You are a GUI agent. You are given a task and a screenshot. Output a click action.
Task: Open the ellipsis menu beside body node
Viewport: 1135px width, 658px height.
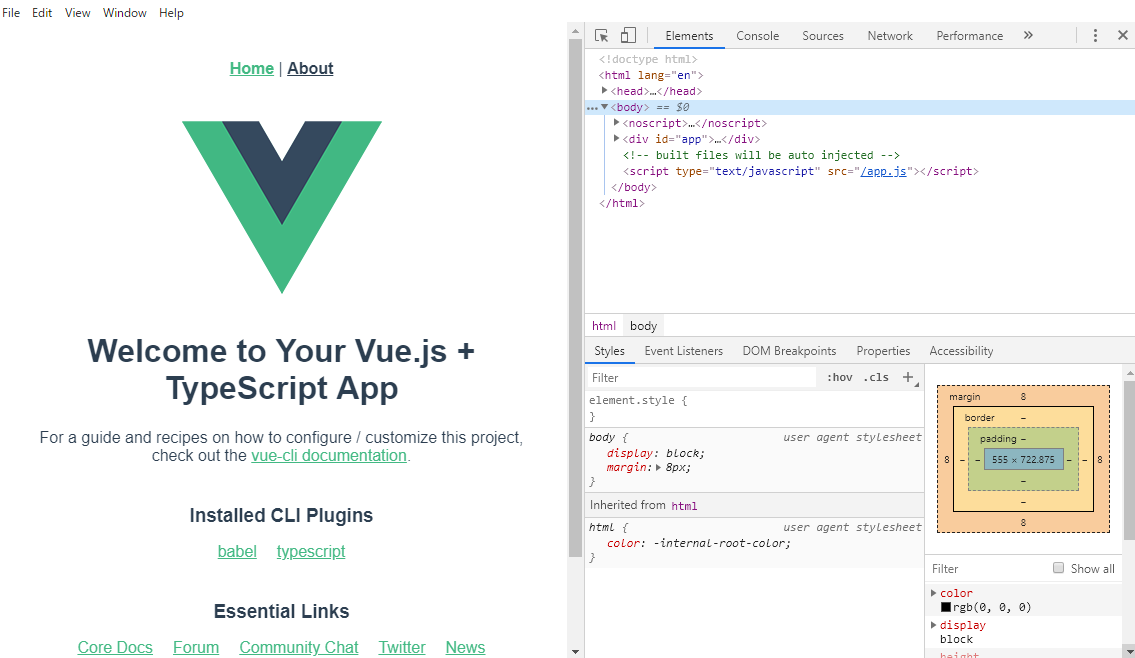pos(592,108)
